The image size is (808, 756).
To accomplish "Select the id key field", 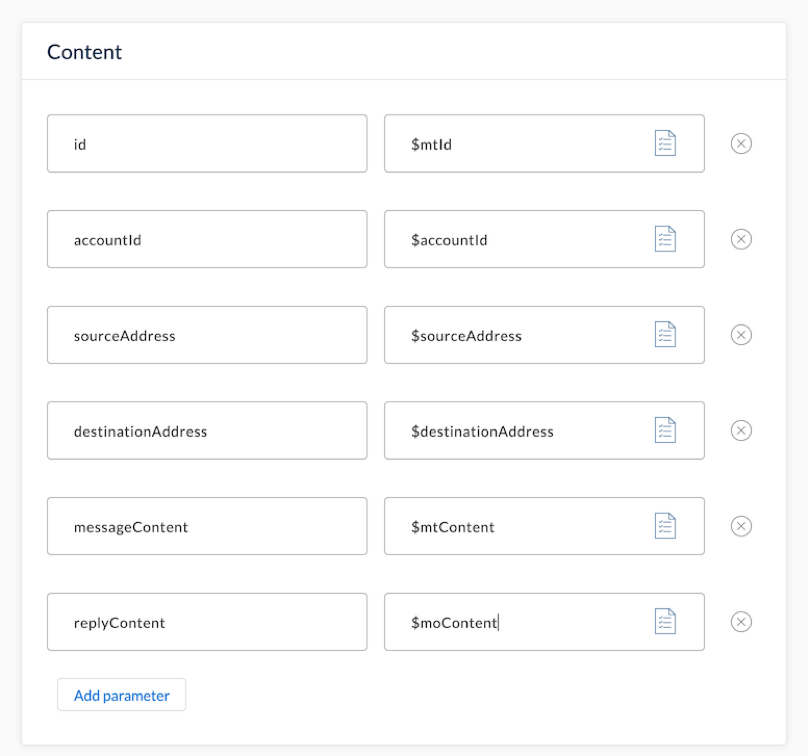I will click(207, 143).
